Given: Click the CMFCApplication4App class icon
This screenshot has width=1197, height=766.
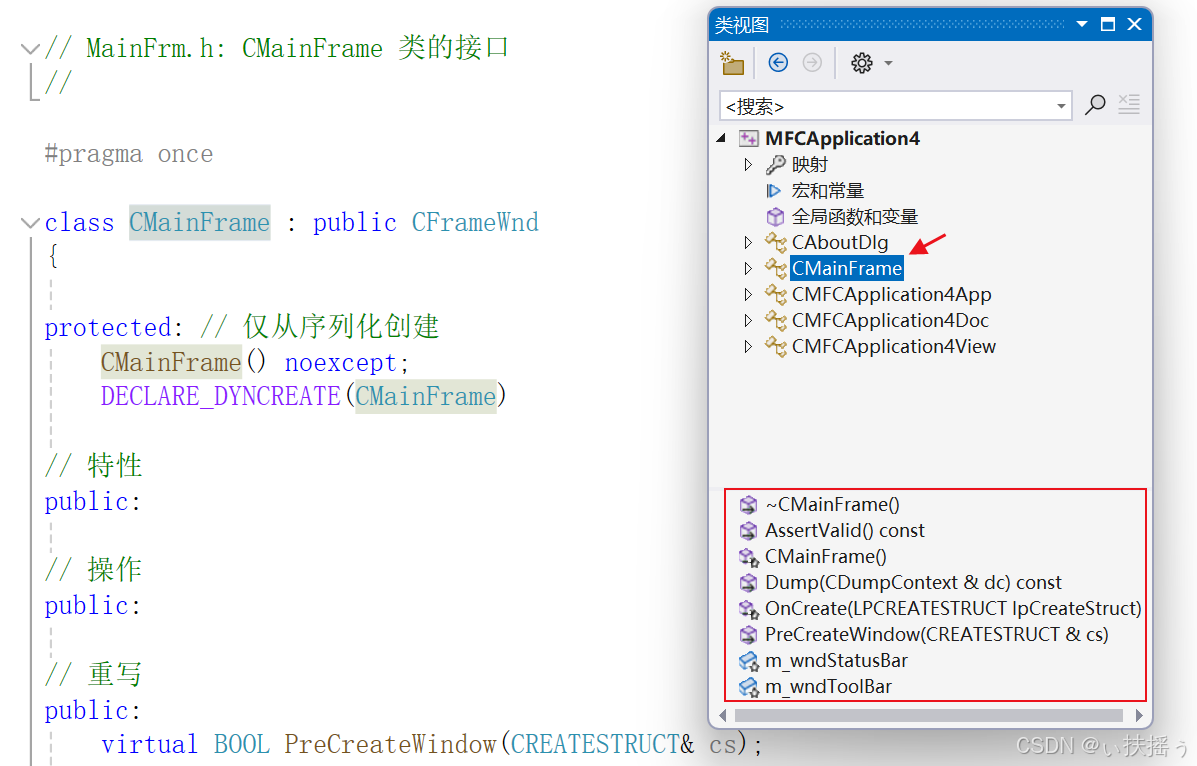Looking at the screenshot, I should click(776, 295).
